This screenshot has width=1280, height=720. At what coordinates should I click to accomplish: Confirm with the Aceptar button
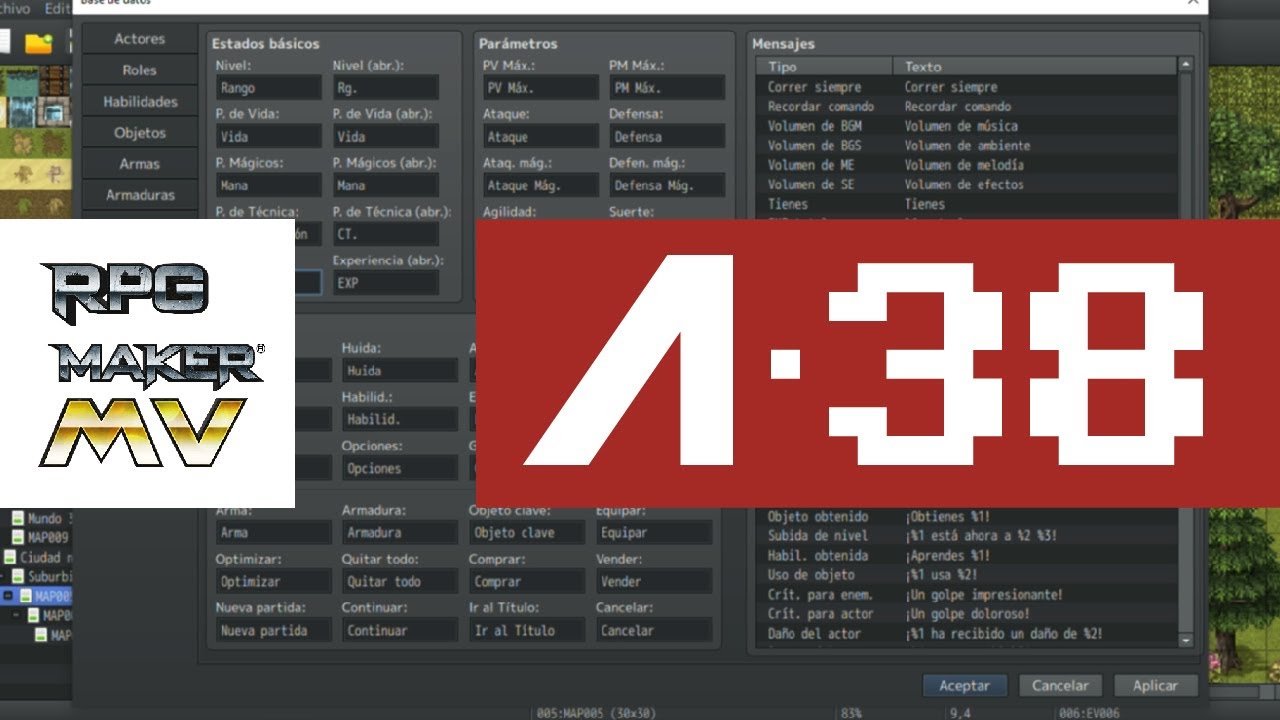click(x=964, y=686)
